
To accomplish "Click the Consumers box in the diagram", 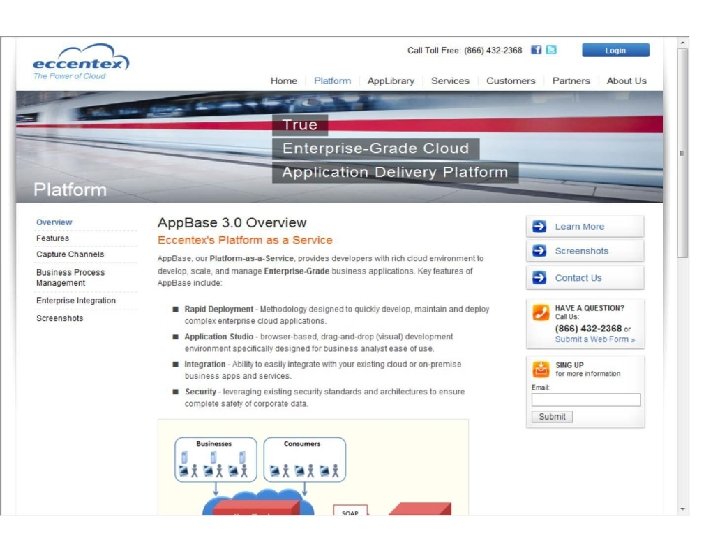I will pyautogui.click(x=304, y=459).
